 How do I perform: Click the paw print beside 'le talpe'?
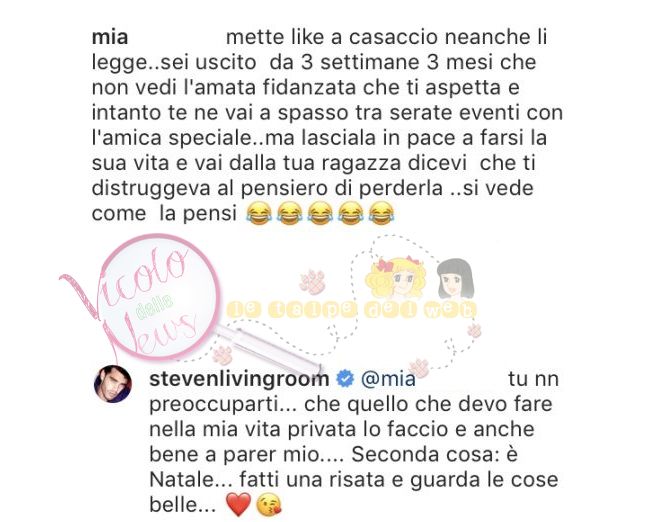[313, 281]
